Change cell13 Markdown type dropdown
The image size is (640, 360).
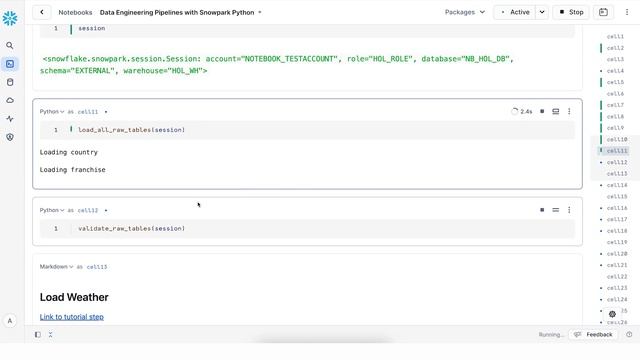(x=56, y=267)
